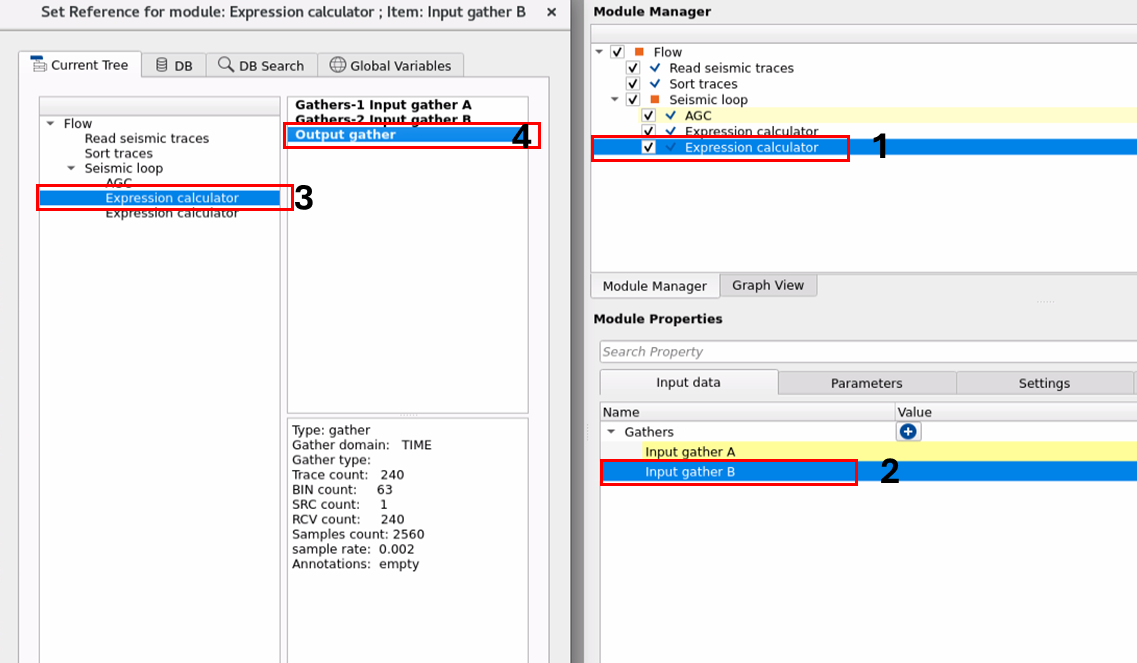Click the blue checkmark status icon beside Read seismic traces
Screen dimensions: 1137x663
pyautogui.click(x=655, y=67)
